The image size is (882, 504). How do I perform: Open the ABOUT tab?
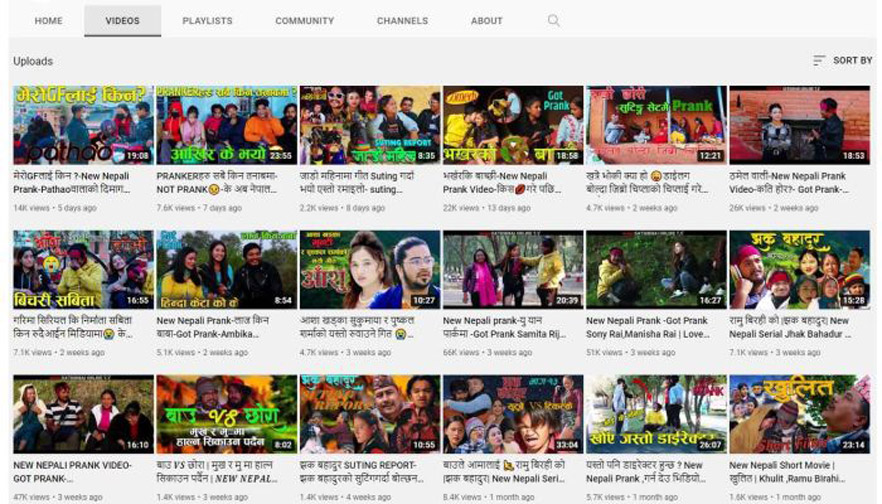pyautogui.click(x=487, y=21)
